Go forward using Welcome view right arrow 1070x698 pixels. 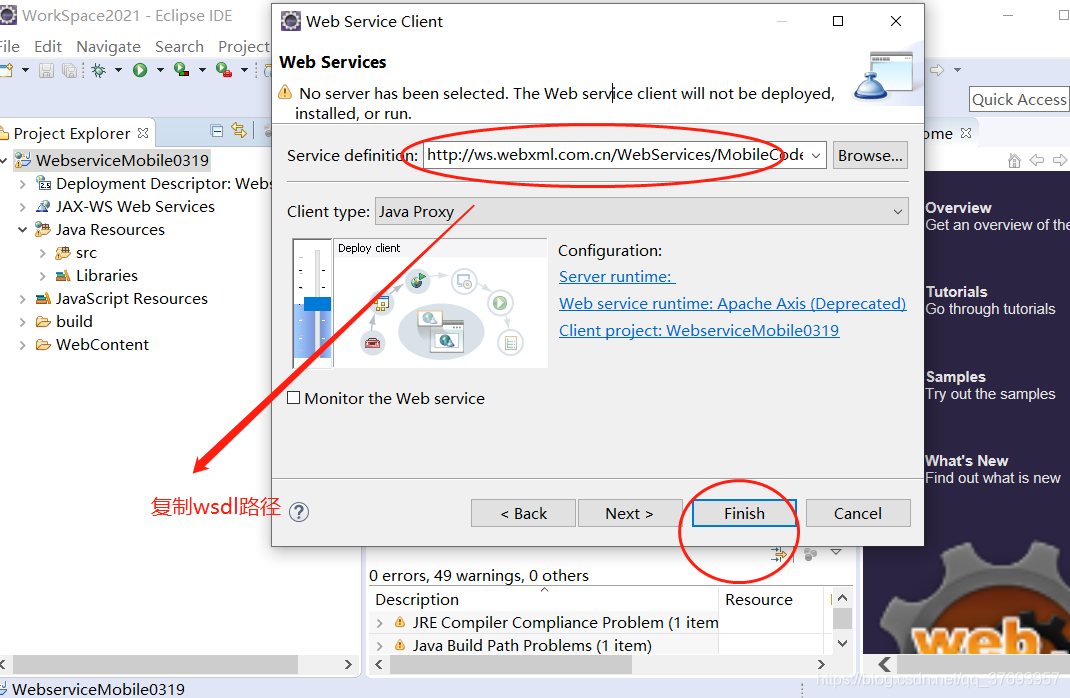coord(1060,160)
